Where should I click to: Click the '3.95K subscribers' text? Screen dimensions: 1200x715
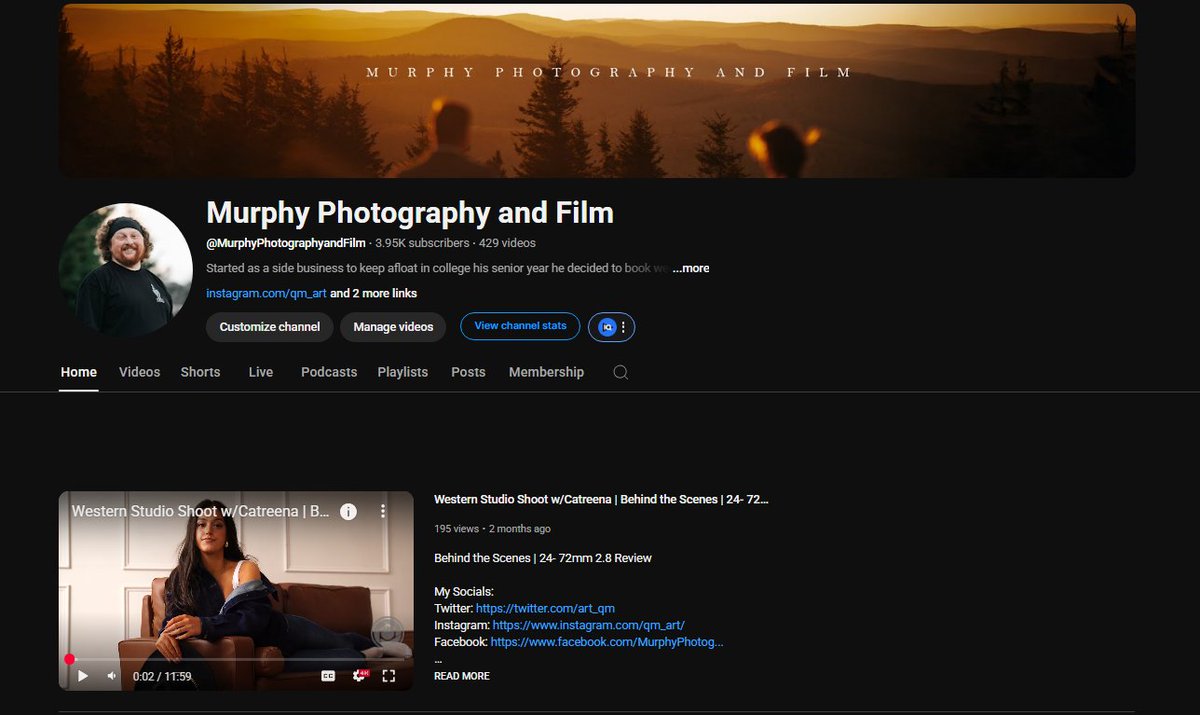pos(422,243)
